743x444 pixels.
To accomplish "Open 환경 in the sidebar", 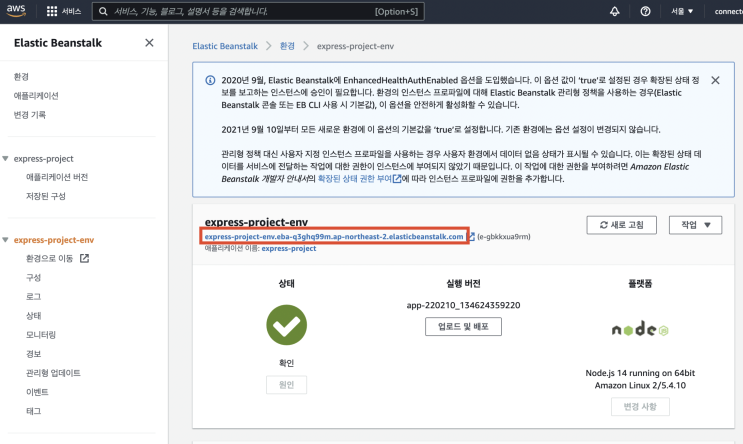I will coord(21,77).
